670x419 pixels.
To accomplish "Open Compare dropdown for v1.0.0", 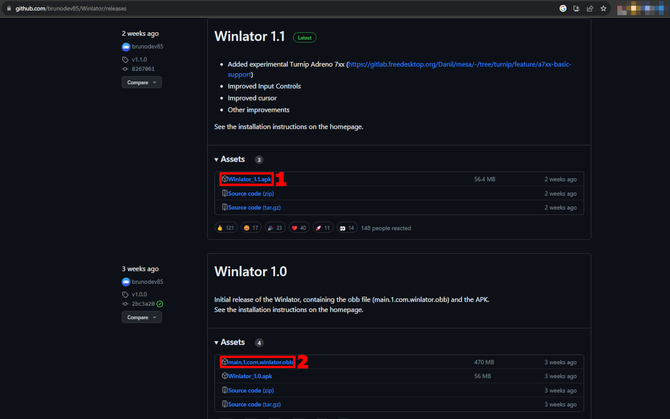I will coord(141,317).
